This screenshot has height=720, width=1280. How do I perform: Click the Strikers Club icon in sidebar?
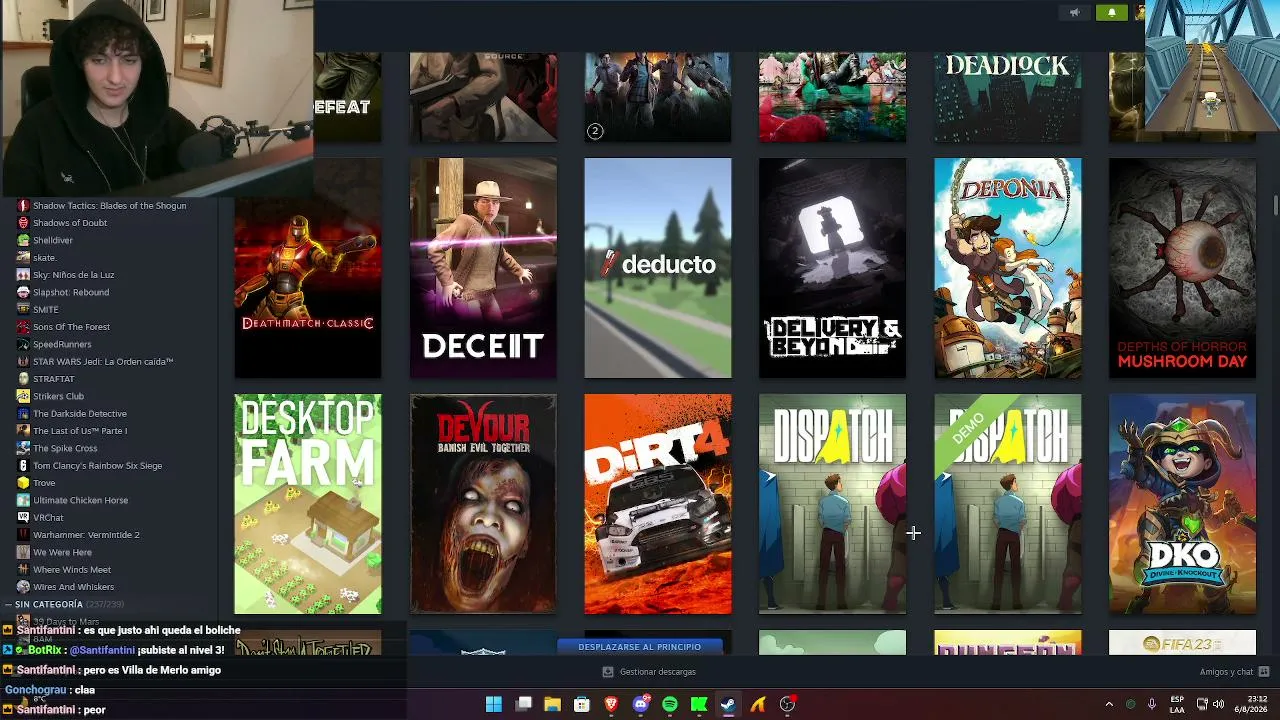click(x=23, y=396)
